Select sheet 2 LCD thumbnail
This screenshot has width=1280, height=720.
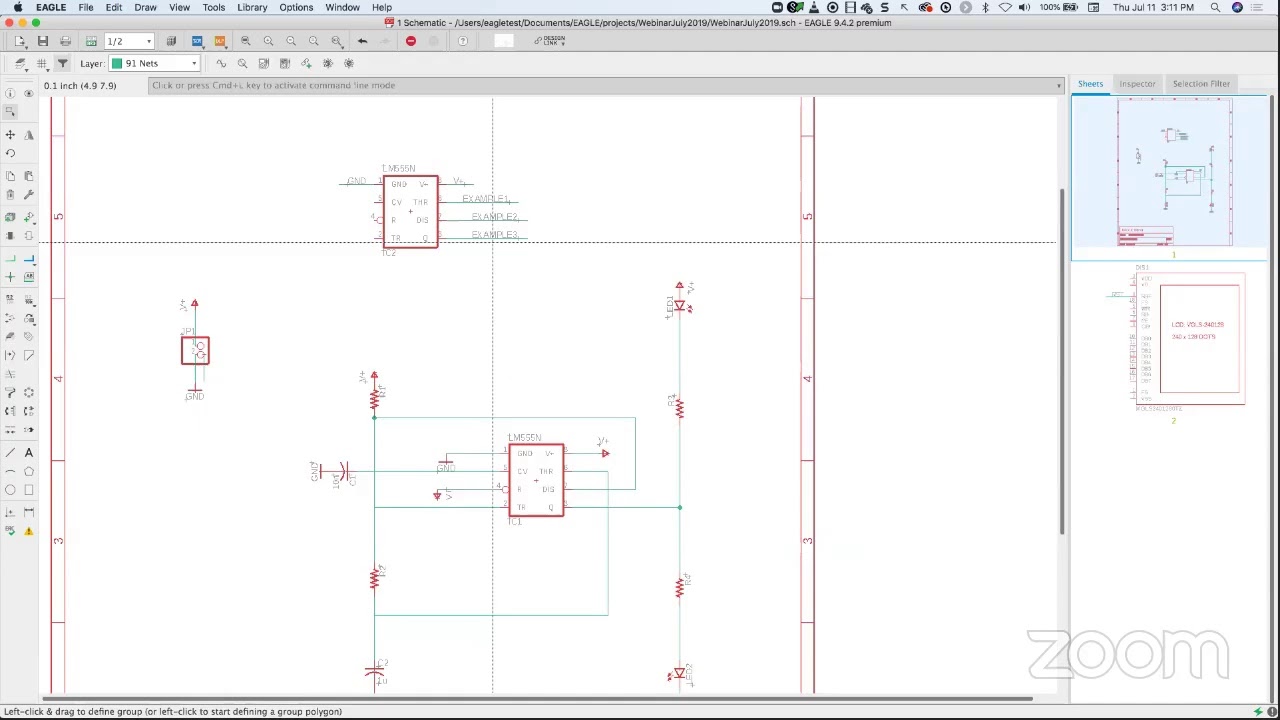[x=1174, y=340]
